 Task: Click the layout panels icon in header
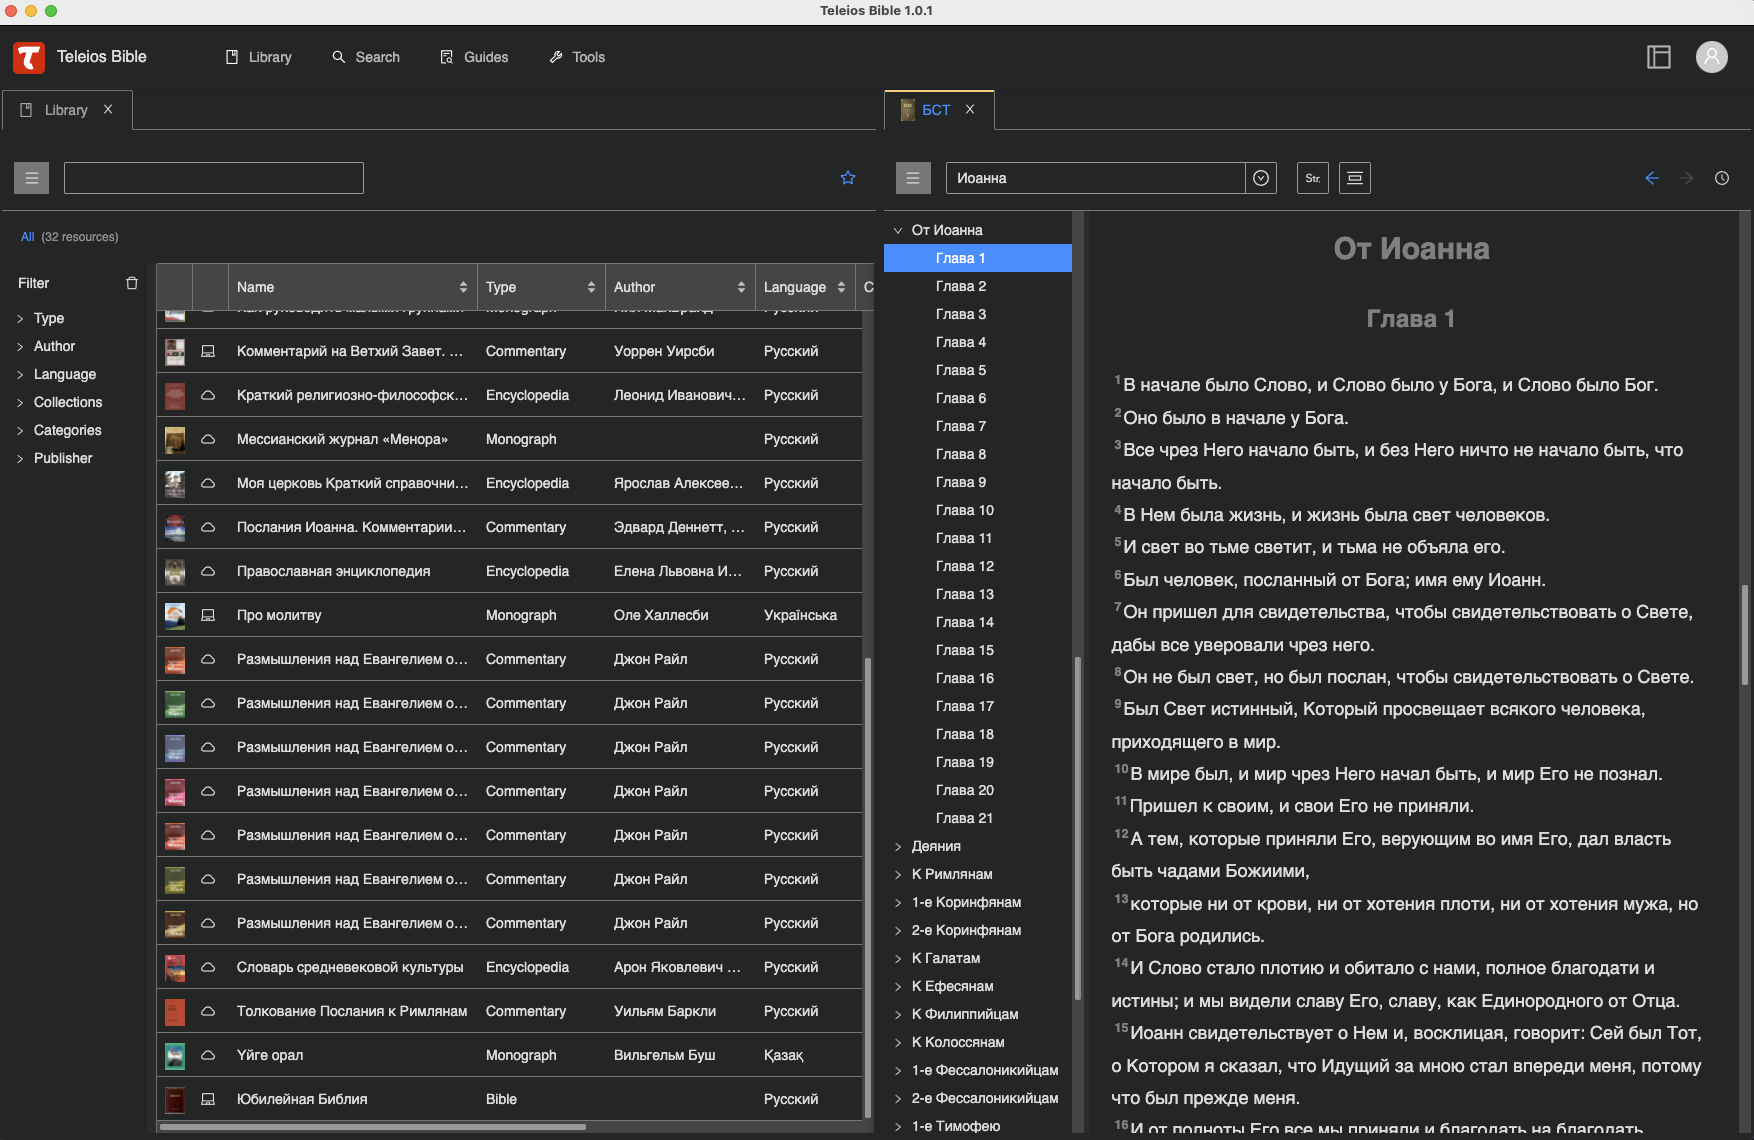click(1659, 57)
